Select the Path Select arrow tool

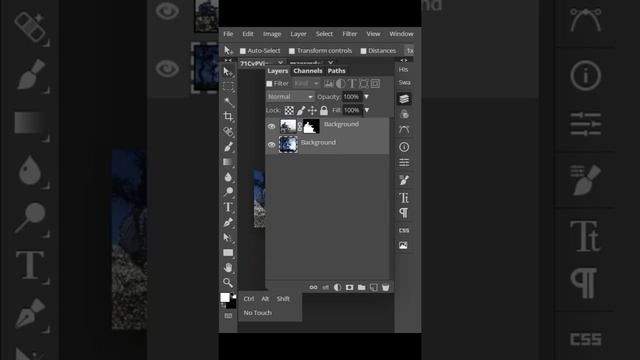coord(228,238)
